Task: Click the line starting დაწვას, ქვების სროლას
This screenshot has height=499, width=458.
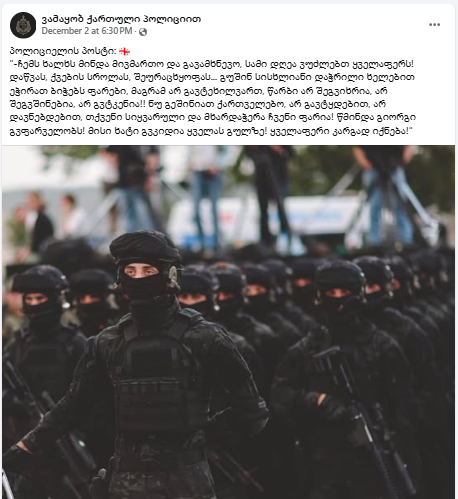Action: [x=212, y=77]
